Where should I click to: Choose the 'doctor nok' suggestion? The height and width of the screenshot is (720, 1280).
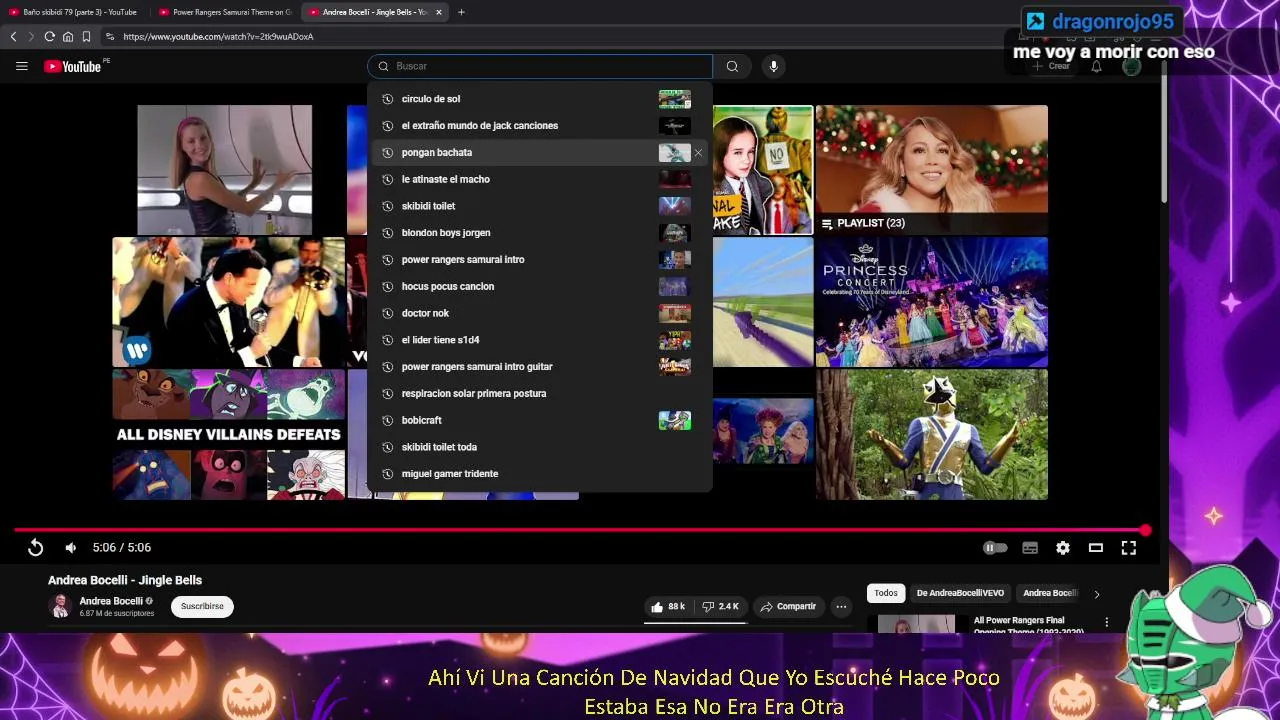coord(539,313)
